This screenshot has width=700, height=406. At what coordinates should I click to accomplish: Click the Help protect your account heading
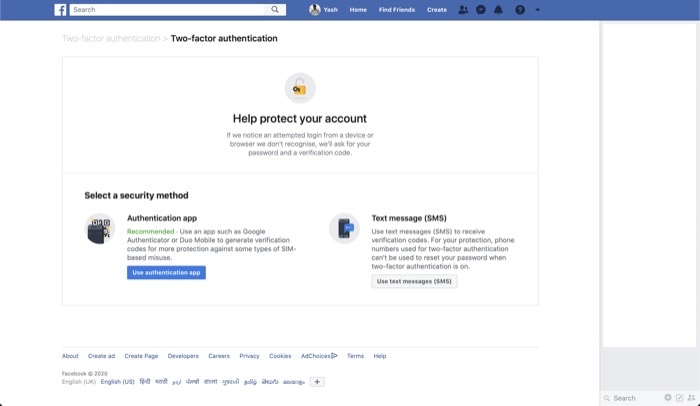(300, 119)
